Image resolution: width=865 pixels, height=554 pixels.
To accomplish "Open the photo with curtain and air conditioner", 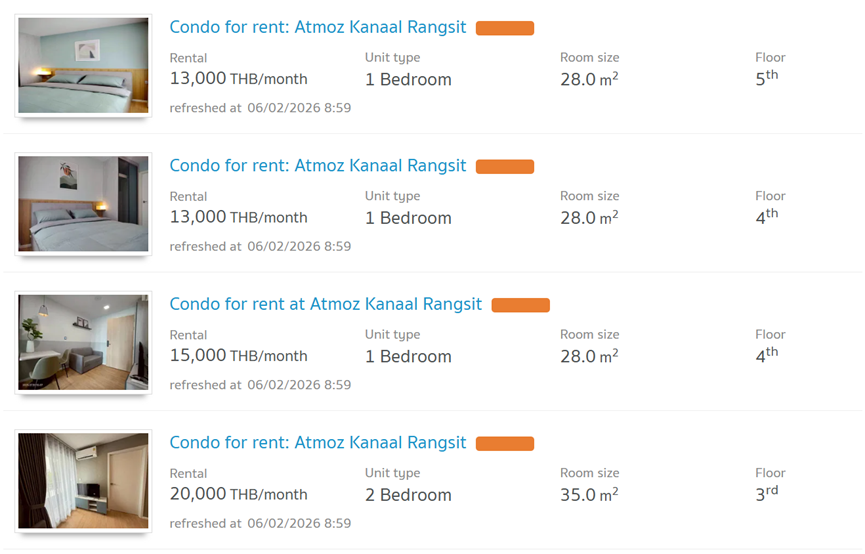I will [x=83, y=481].
